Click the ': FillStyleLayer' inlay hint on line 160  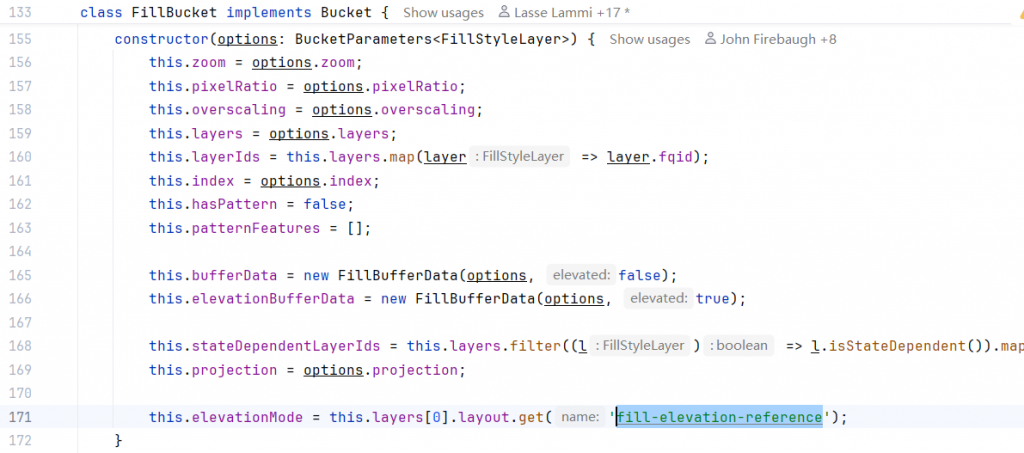pos(519,157)
